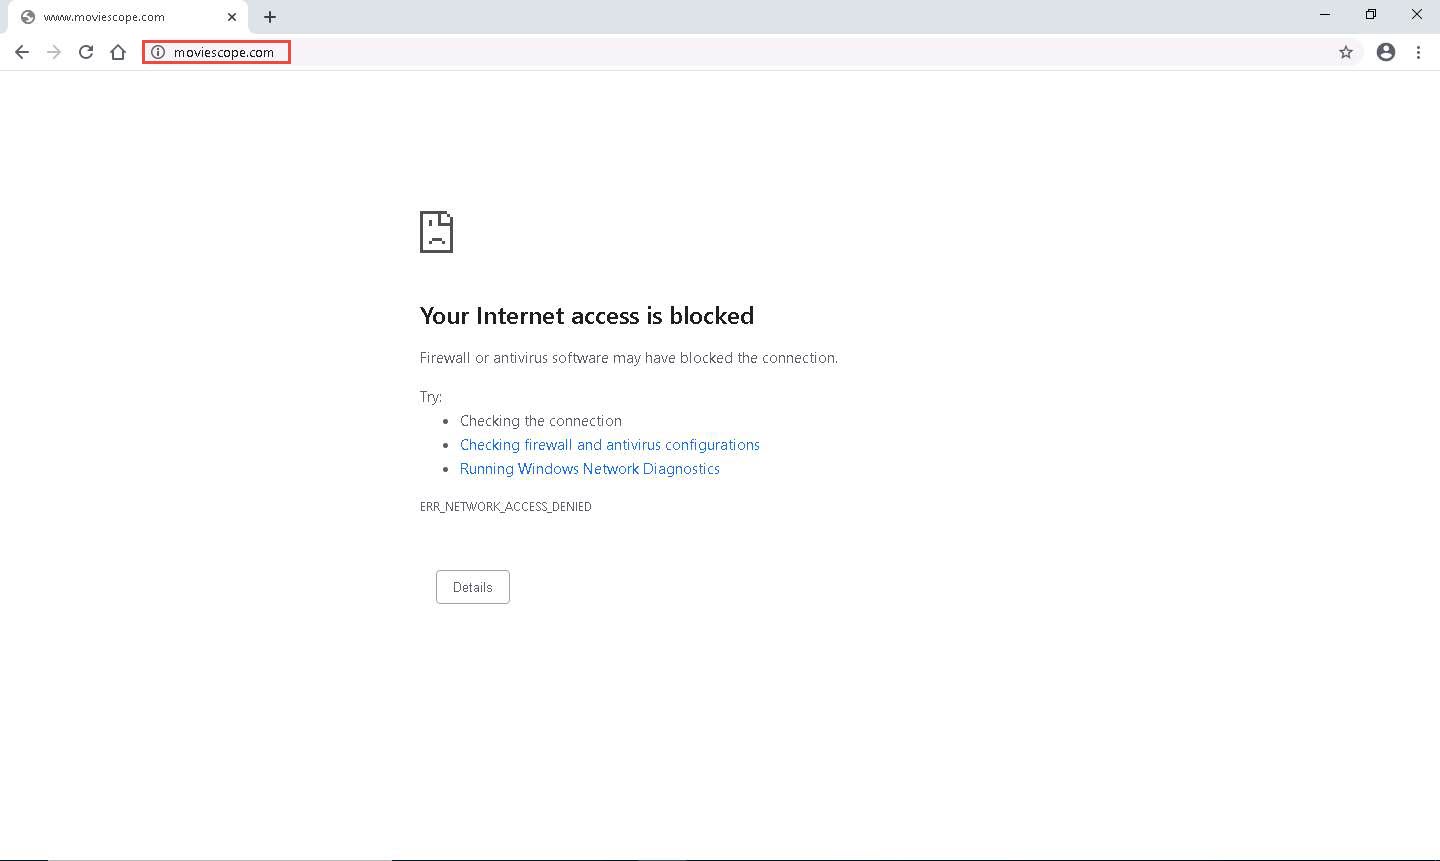
Task: Click the forward navigation arrow
Action: click(54, 52)
